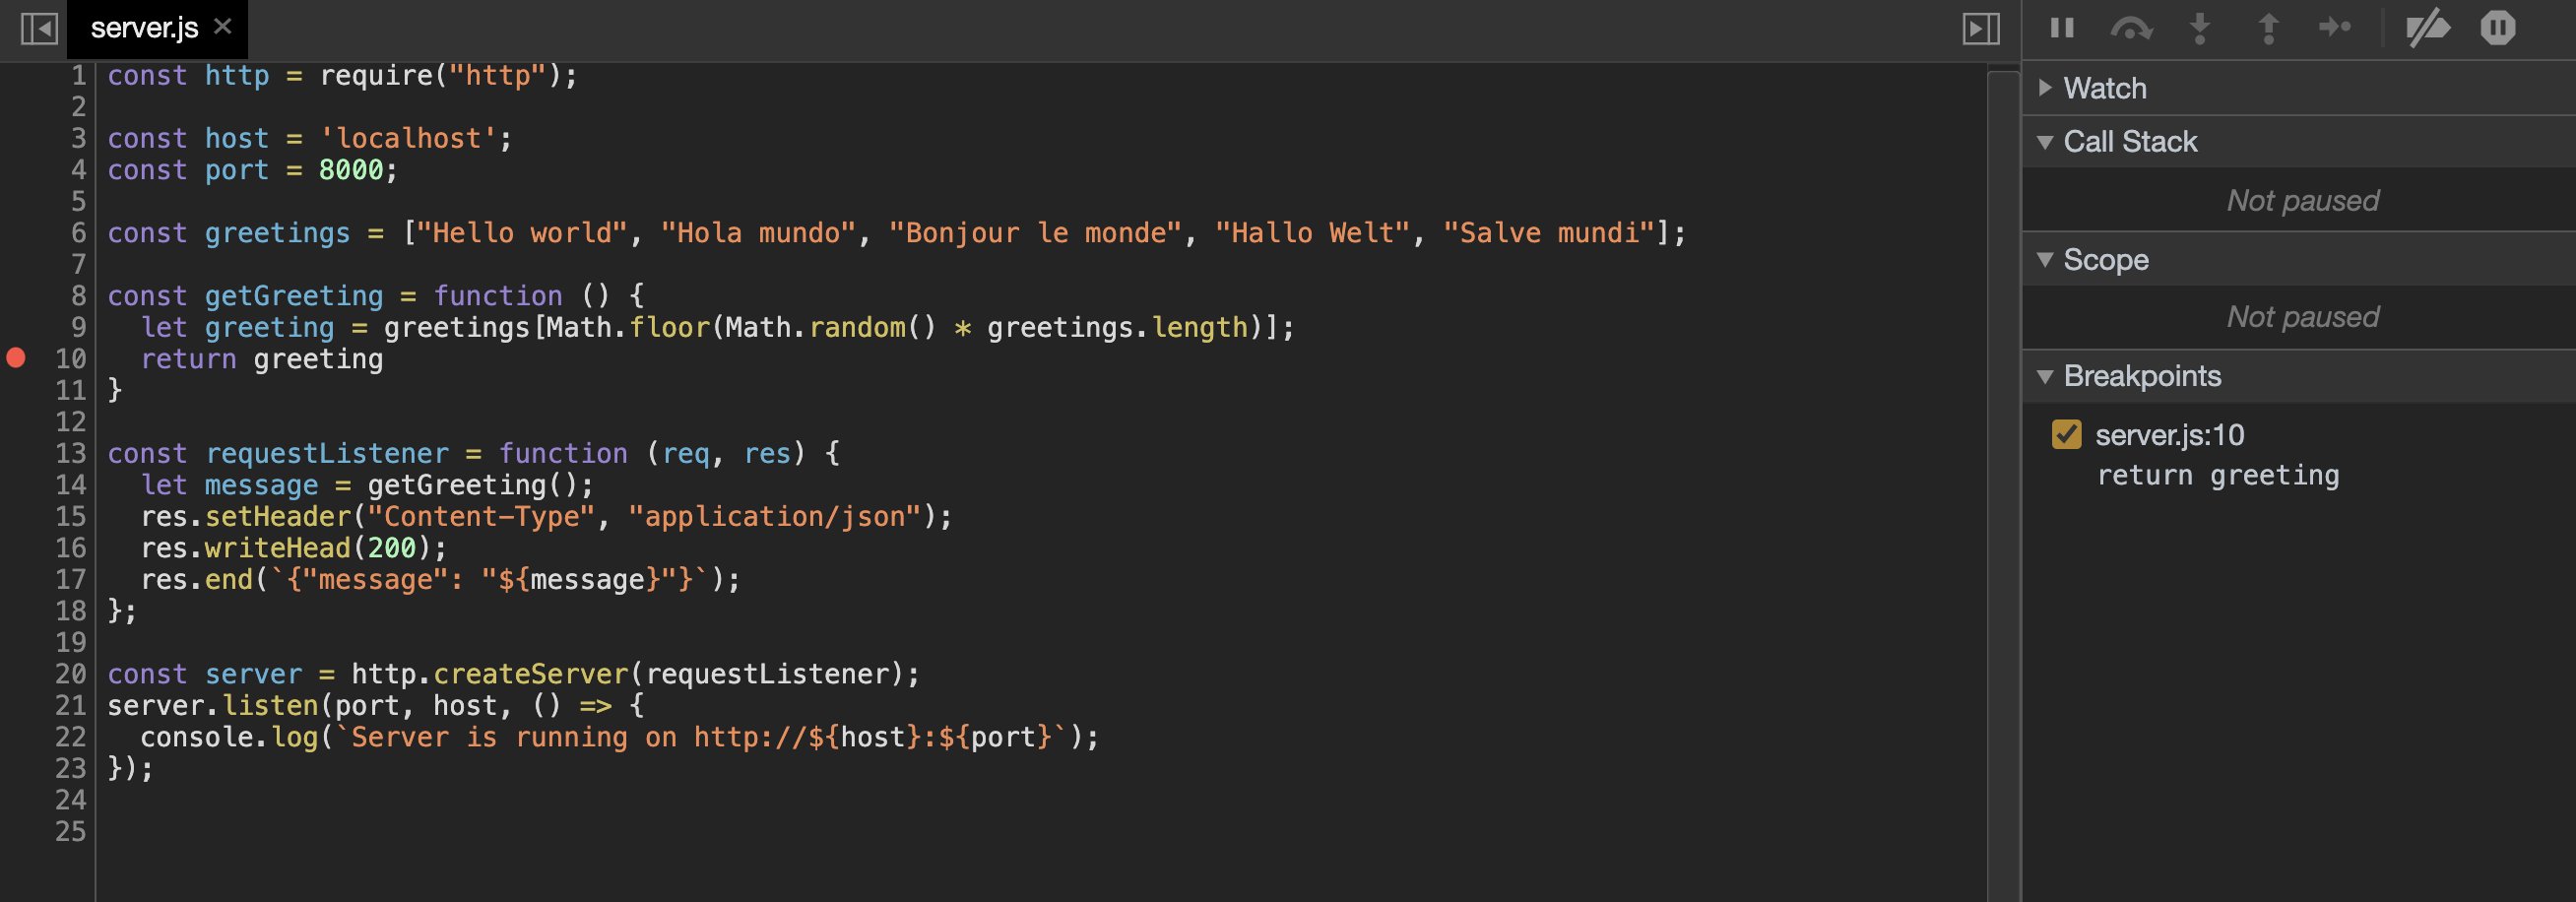Click the "Hola mundo" string

[758, 233]
